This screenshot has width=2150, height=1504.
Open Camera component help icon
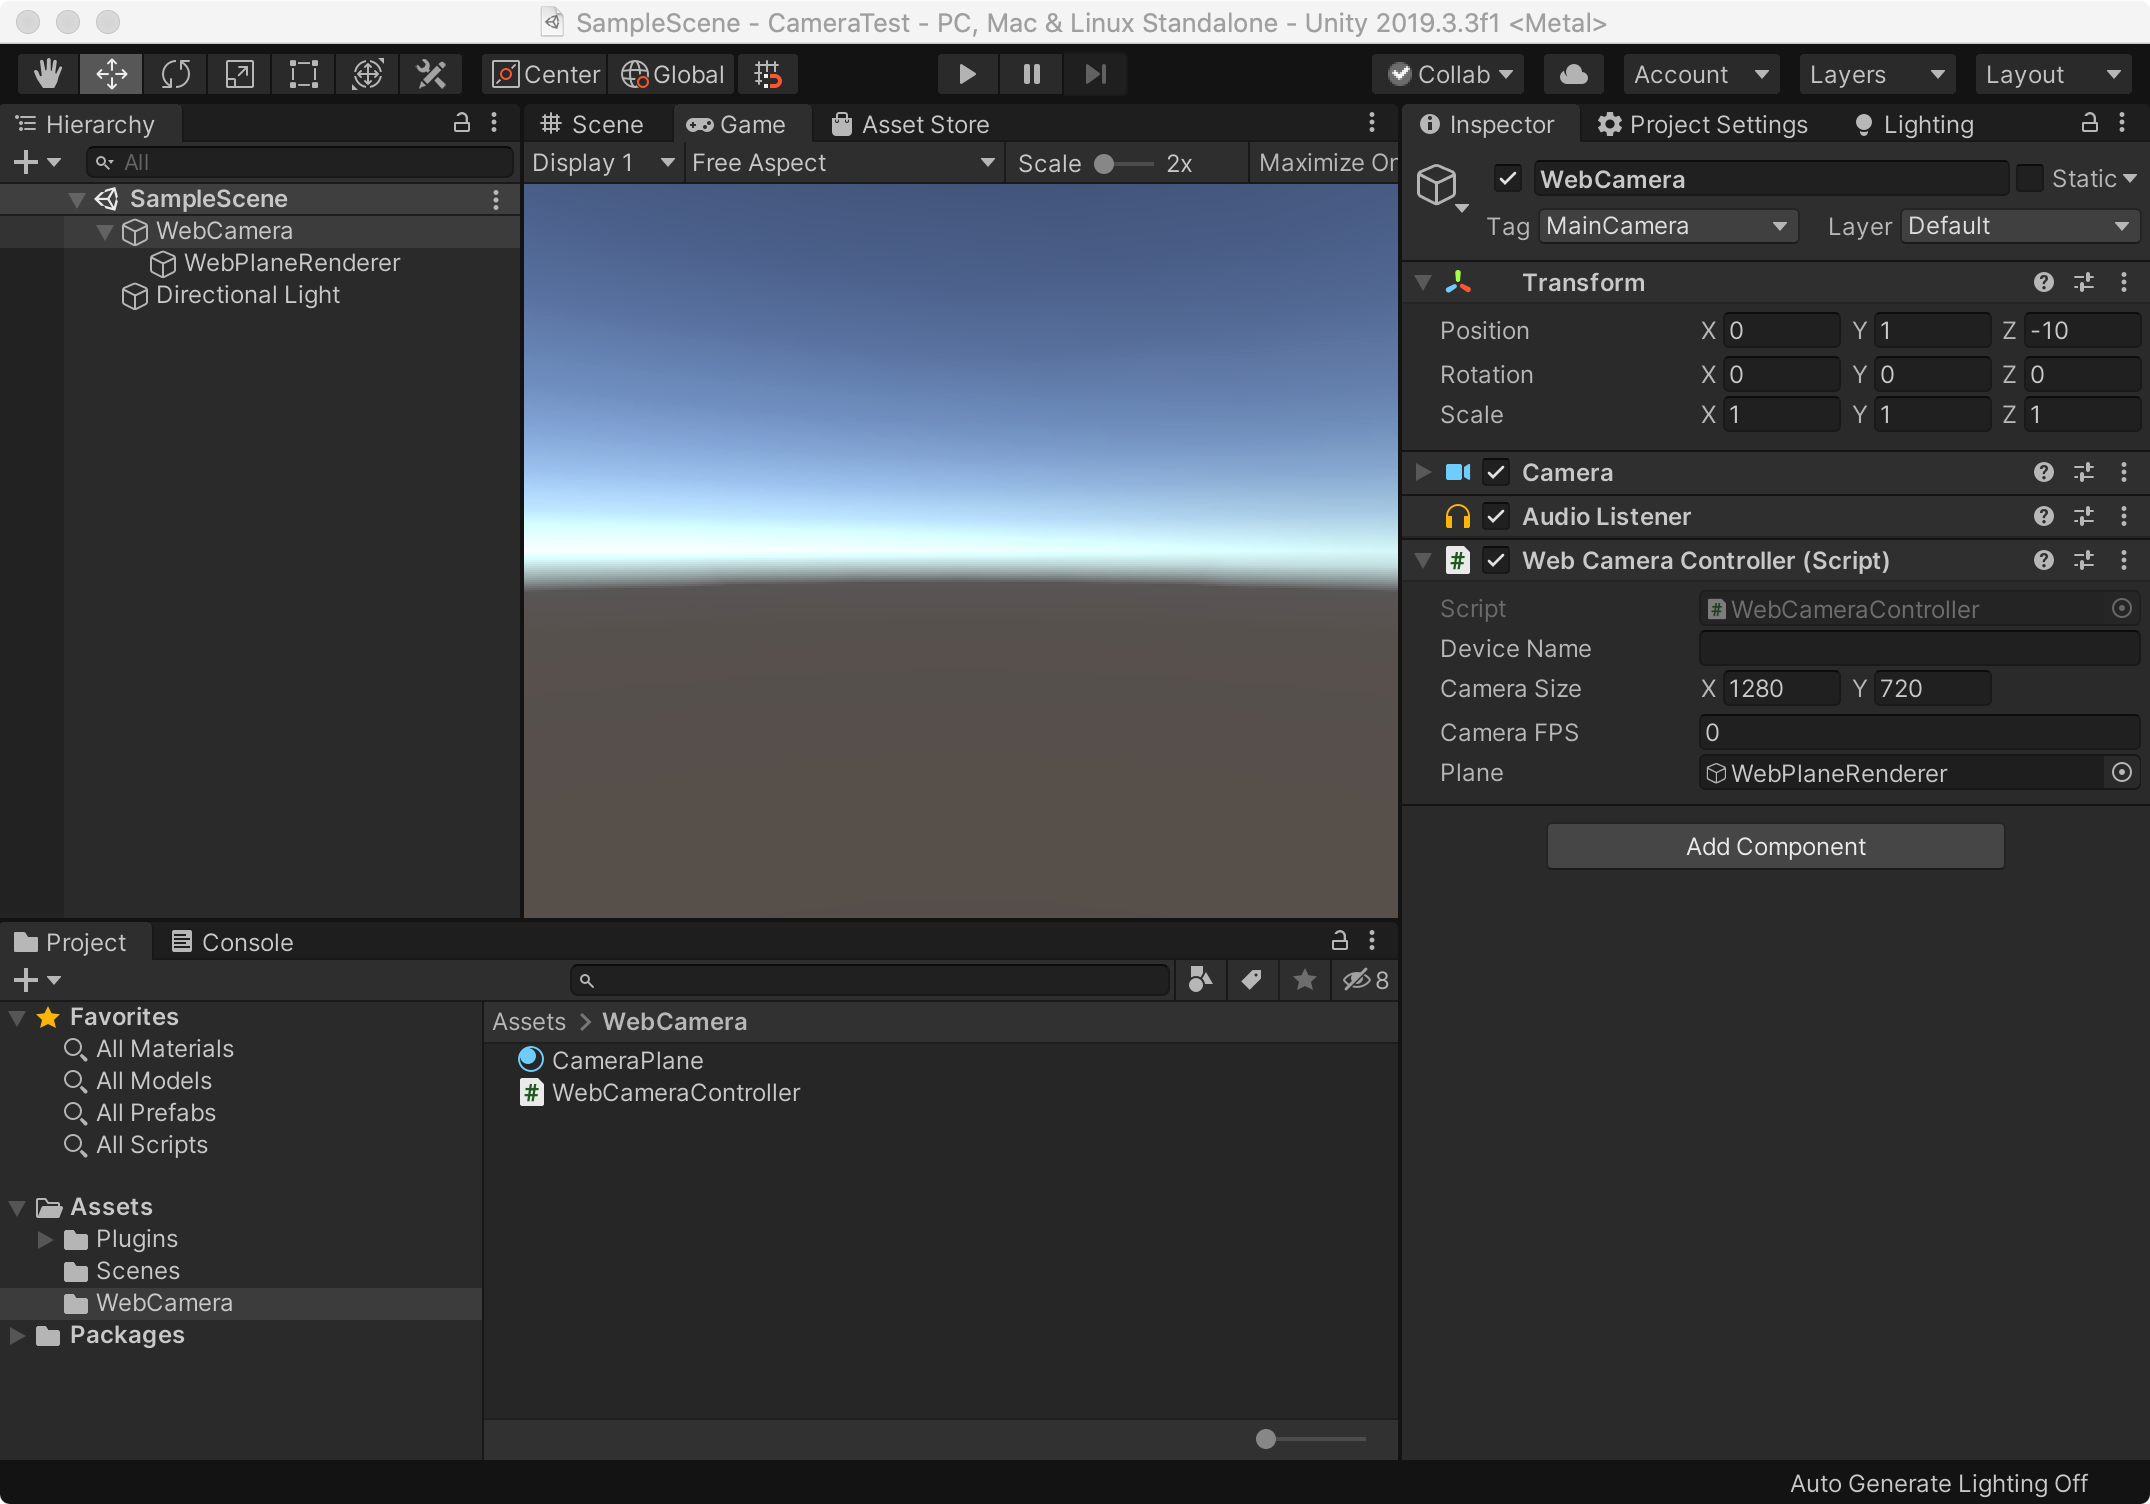2043,472
